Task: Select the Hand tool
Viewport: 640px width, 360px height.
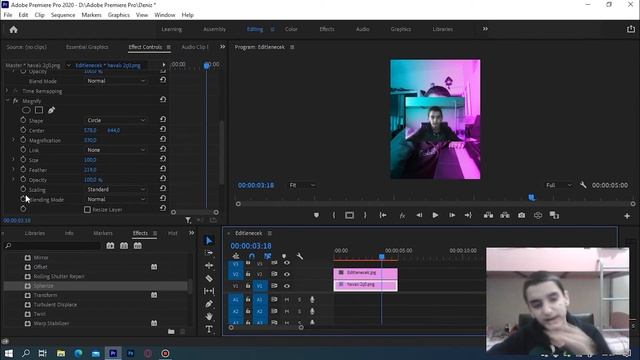Action: point(209,316)
